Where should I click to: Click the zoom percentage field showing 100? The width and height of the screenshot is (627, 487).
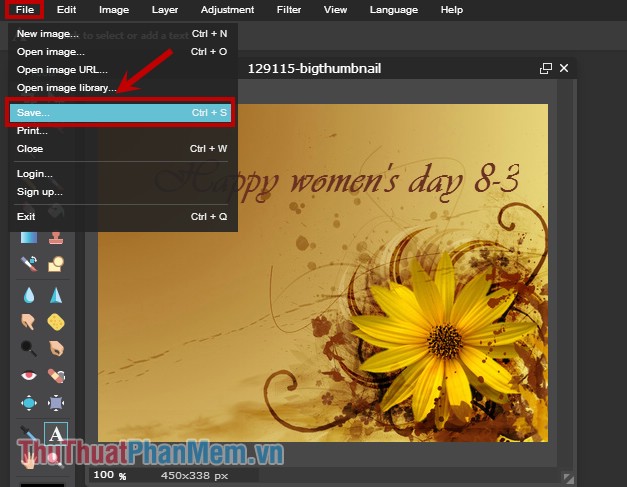pyautogui.click(x=105, y=476)
